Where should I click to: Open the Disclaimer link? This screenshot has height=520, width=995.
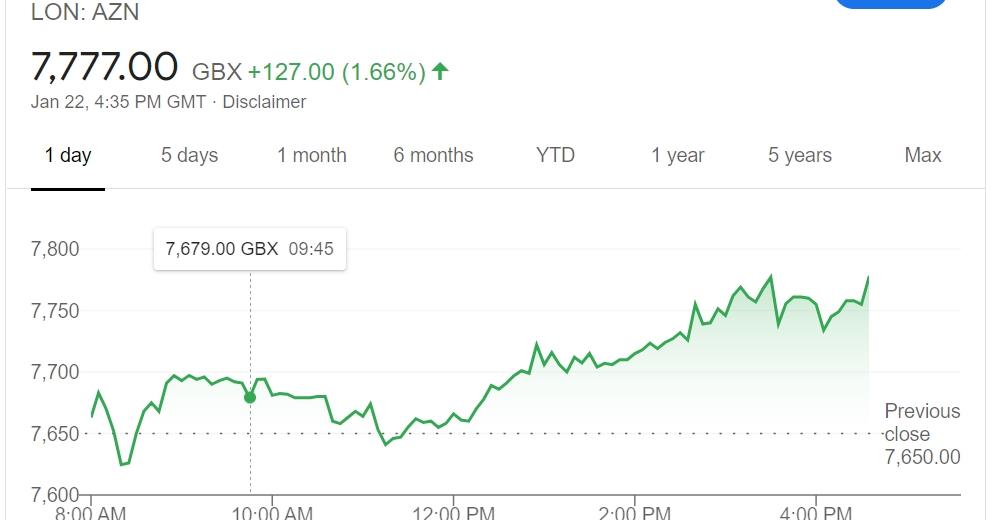click(264, 102)
